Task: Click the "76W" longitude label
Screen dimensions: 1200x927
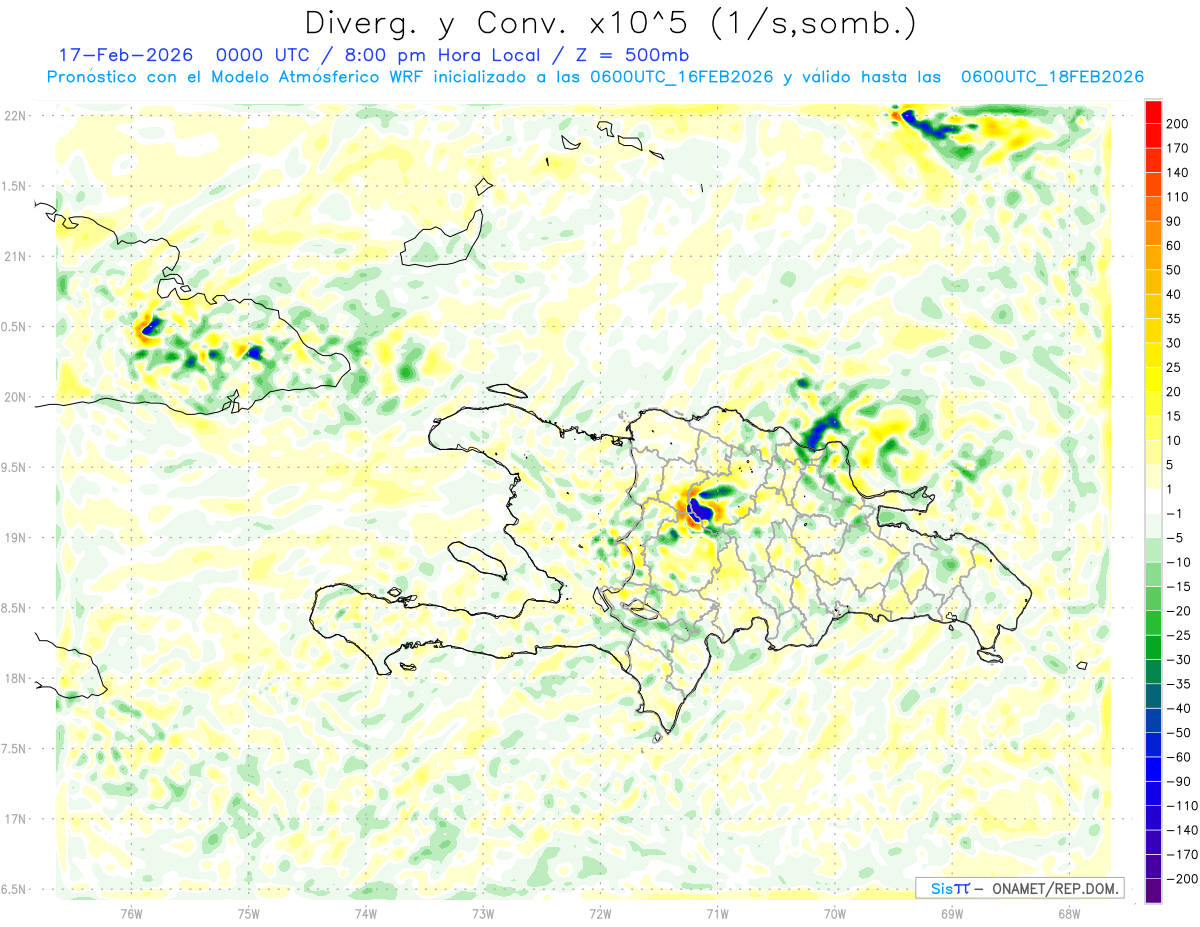Action: click(132, 913)
